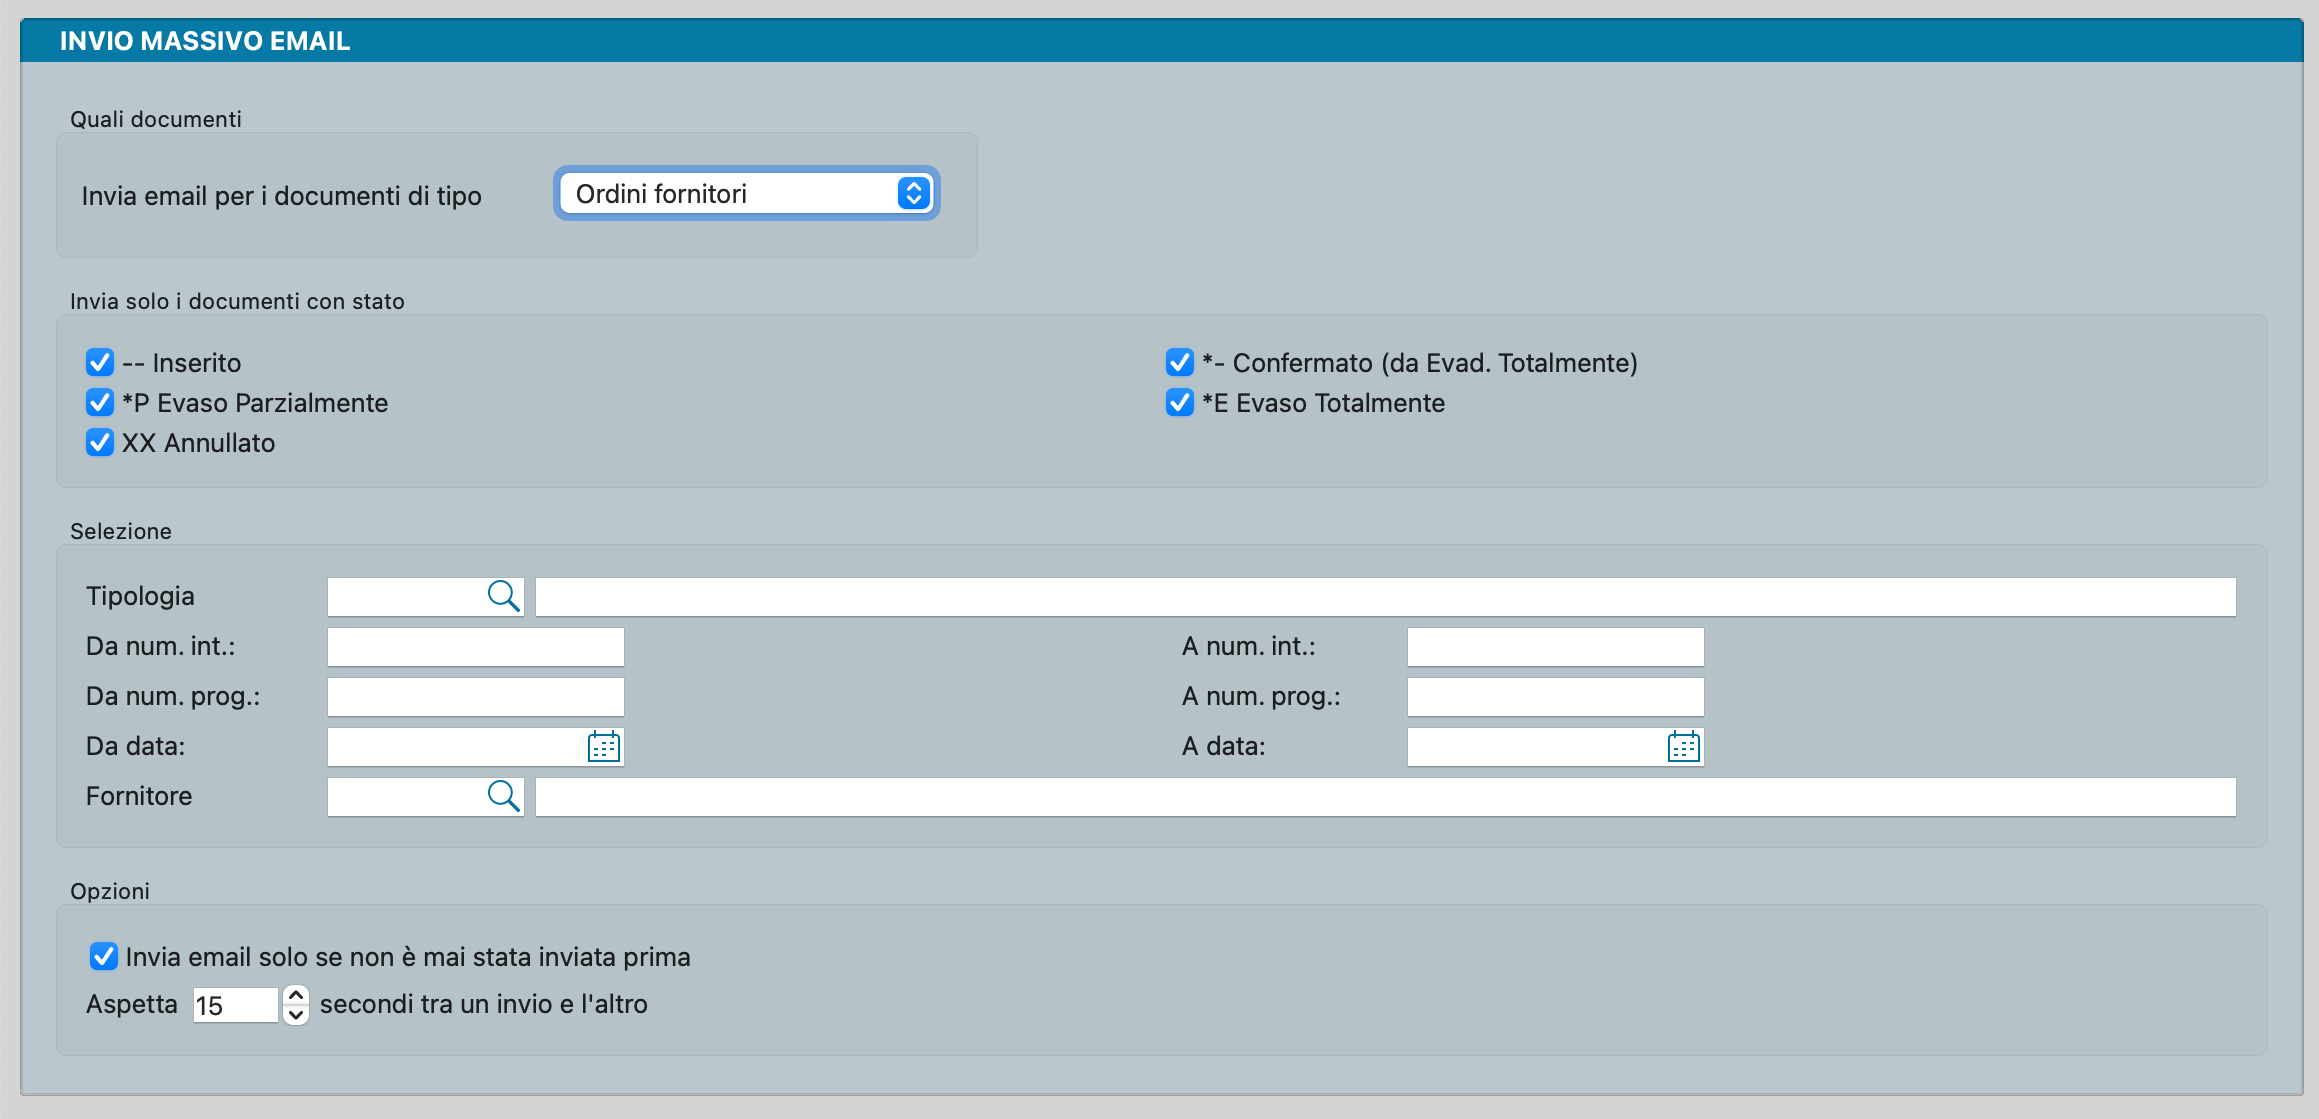This screenshot has width=2319, height=1119.
Task: Decrease the Aspetta seconds stepper
Action: [x=296, y=1014]
